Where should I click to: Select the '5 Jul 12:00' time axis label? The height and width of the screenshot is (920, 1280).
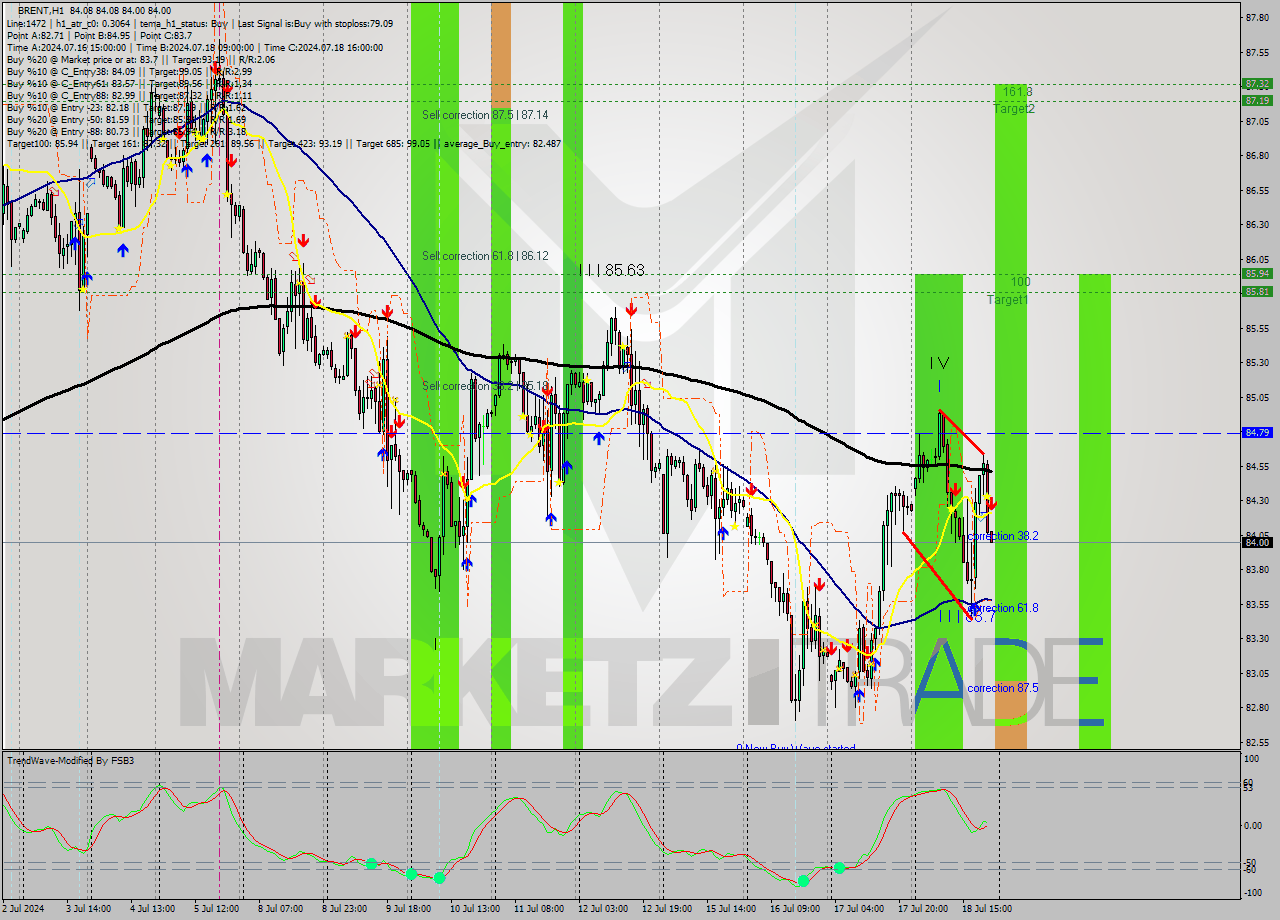click(216, 908)
